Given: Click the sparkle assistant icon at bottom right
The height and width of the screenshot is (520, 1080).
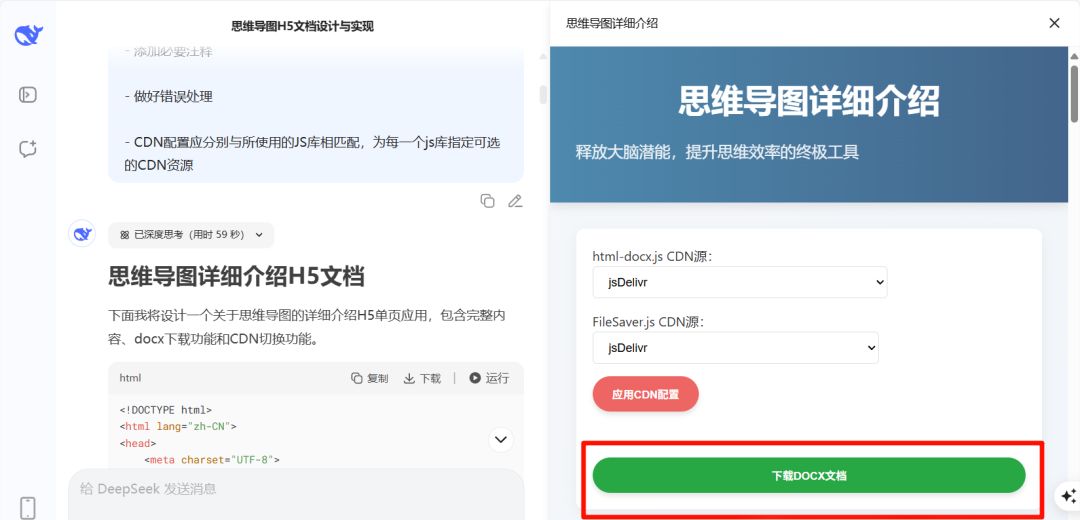Looking at the screenshot, I should pyautogui.click(x=1067, y=495).
